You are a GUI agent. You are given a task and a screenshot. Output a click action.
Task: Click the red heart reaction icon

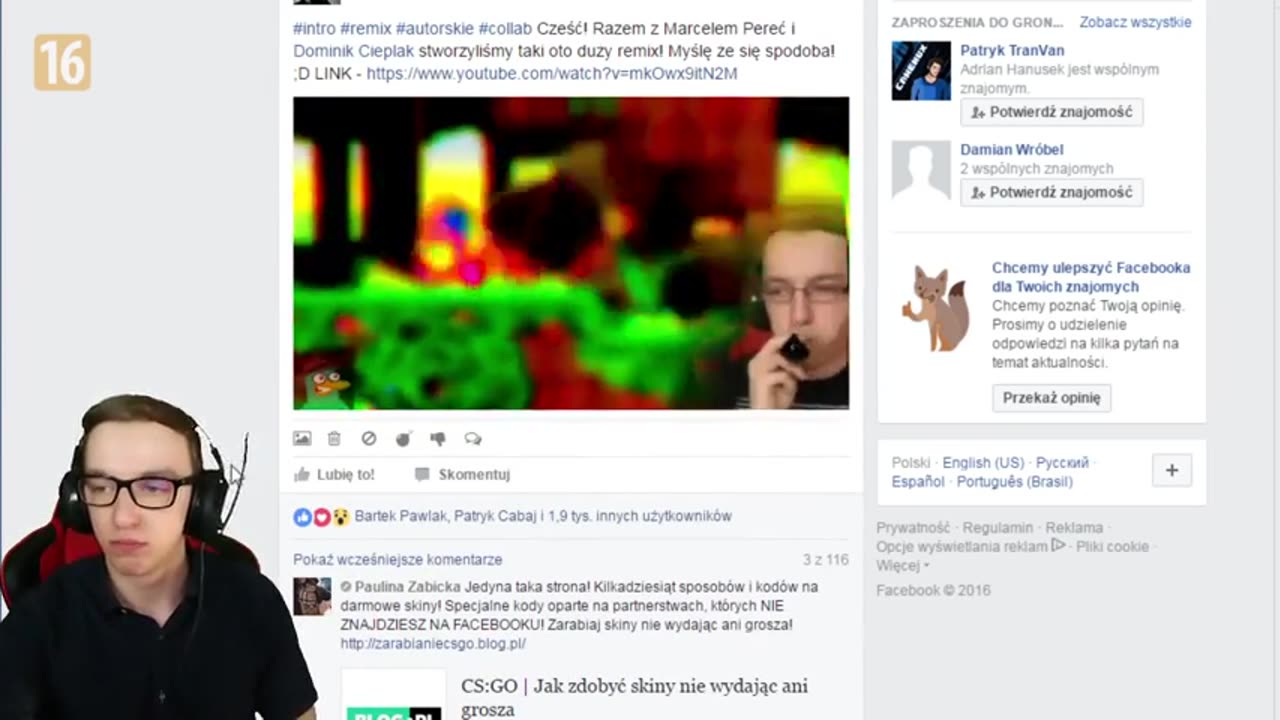(x=321, y=517)
